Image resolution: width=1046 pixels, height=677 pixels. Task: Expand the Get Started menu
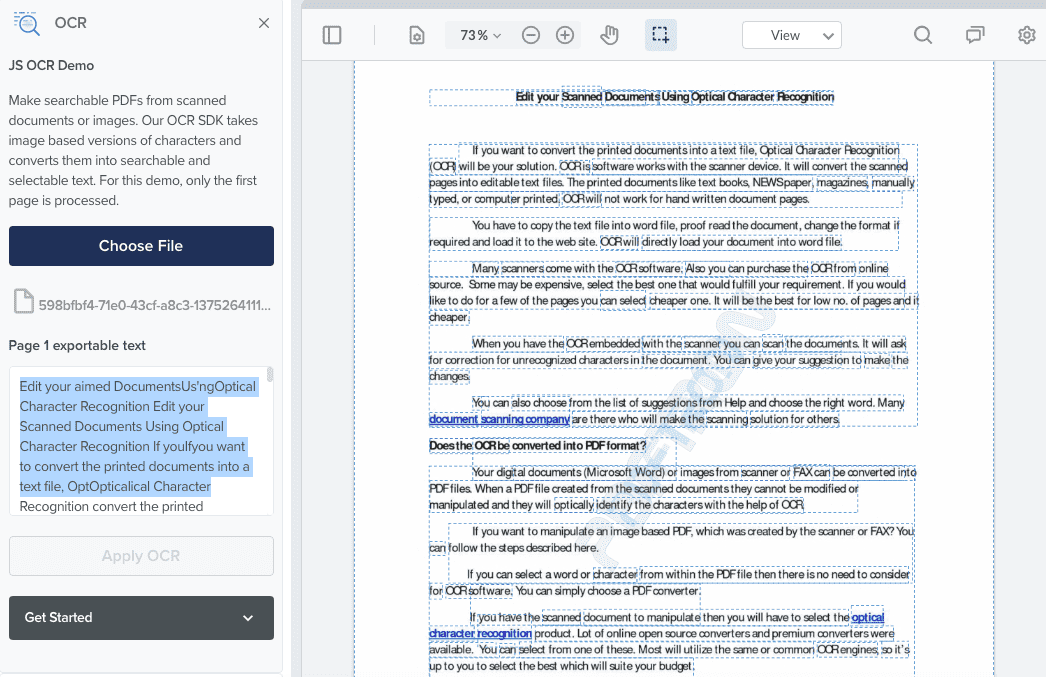[140, 618]
